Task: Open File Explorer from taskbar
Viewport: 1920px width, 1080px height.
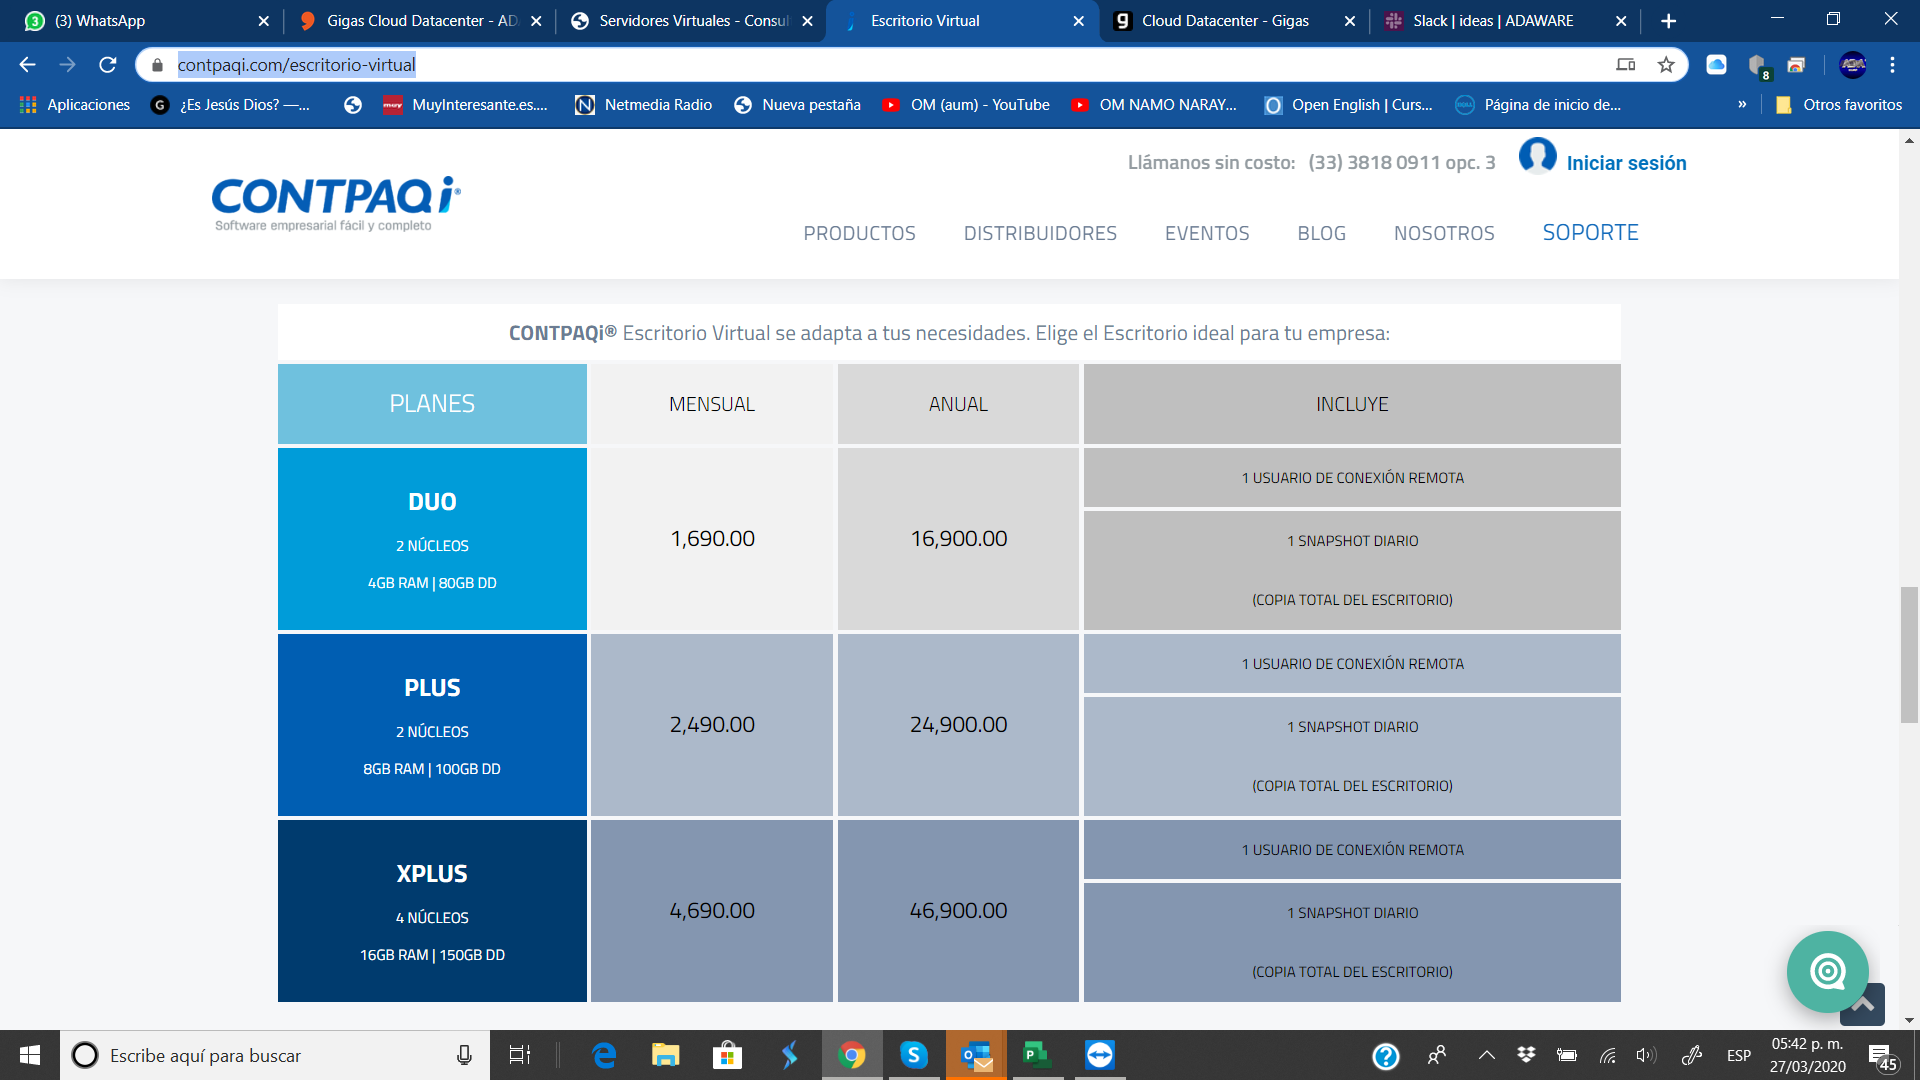Action: pyautogui.click(x=665, y=1055)
